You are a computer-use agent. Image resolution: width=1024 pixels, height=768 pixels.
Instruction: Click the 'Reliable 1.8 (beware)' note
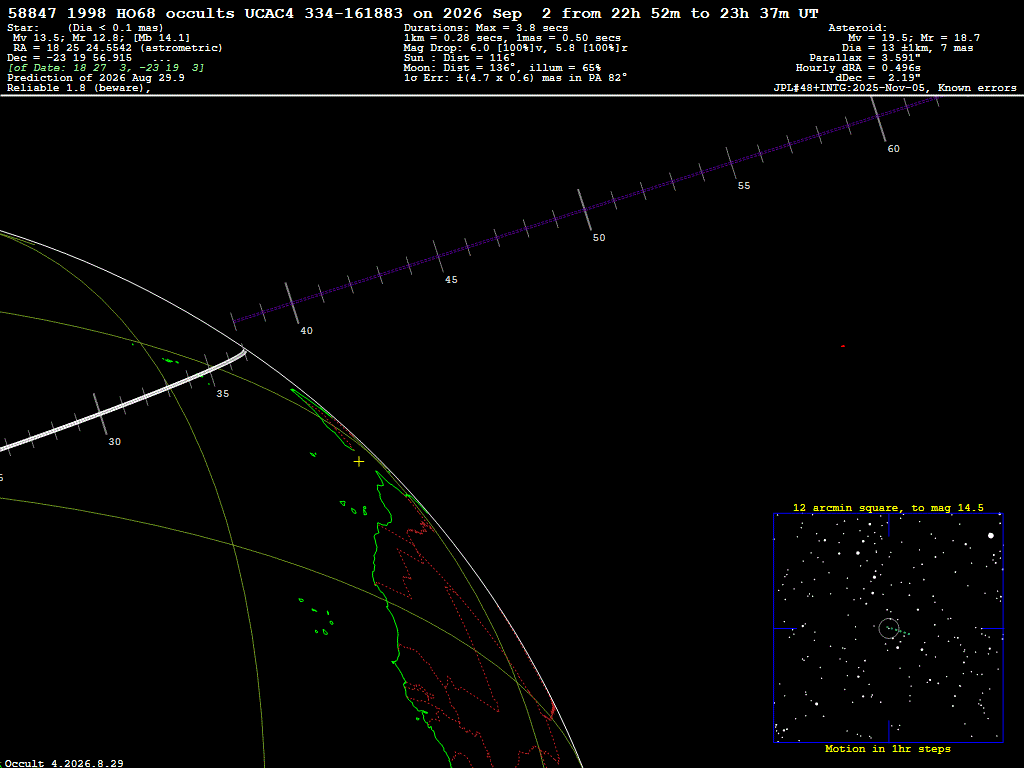(x=79, y=88)
